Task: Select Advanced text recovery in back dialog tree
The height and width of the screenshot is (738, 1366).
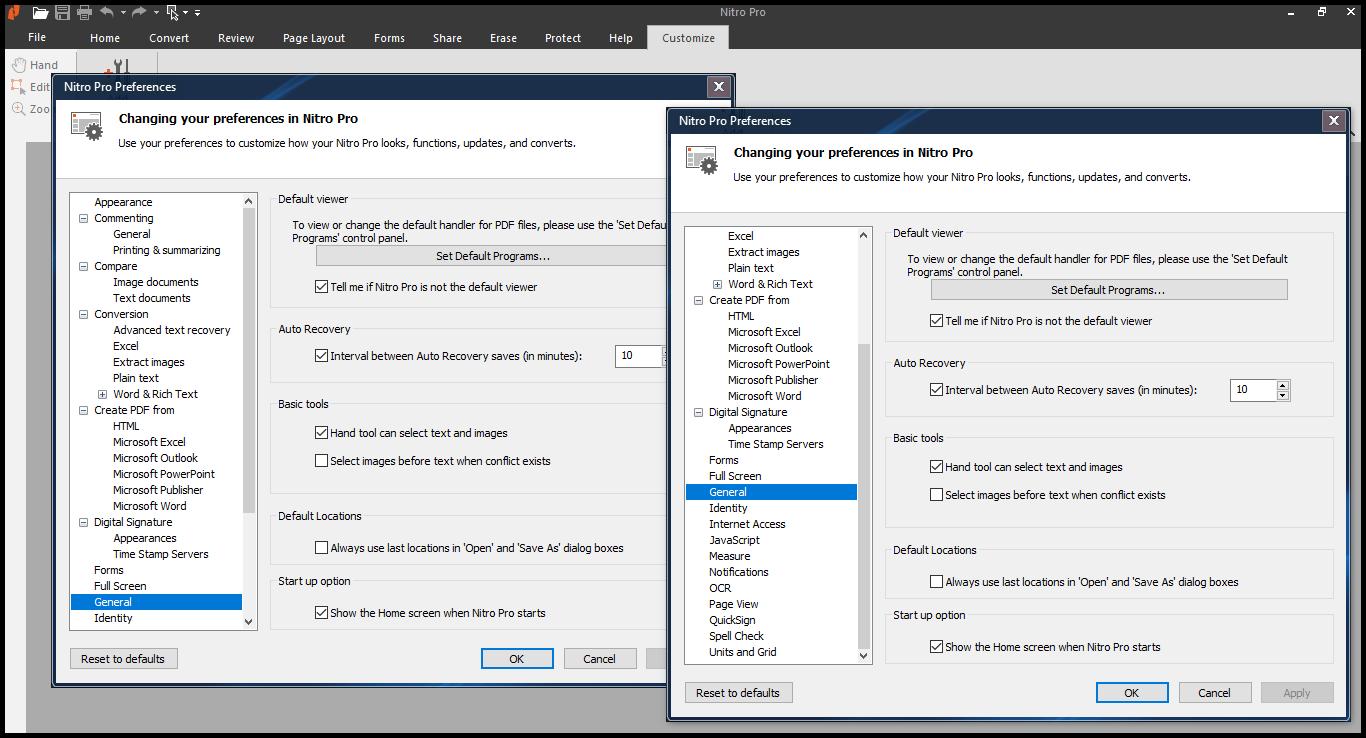Action: coord(172,330)
